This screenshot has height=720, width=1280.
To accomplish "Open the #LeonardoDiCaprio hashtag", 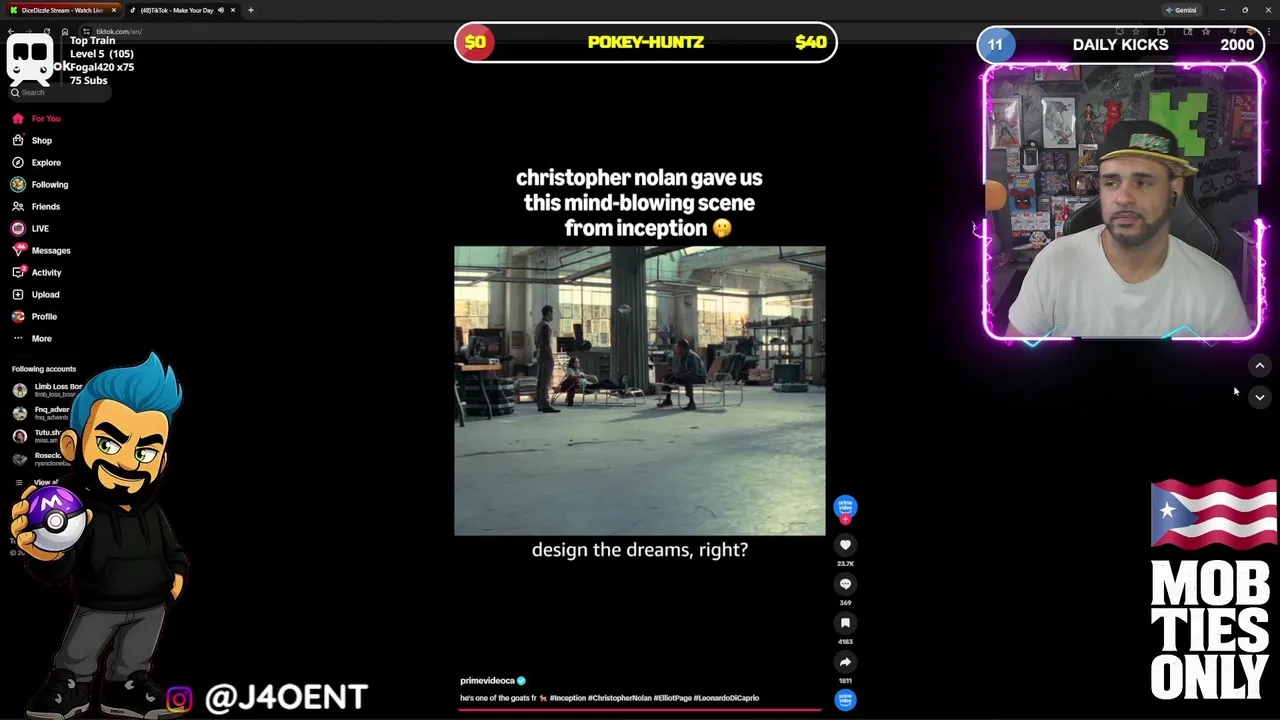I will [x=726, y=698].
